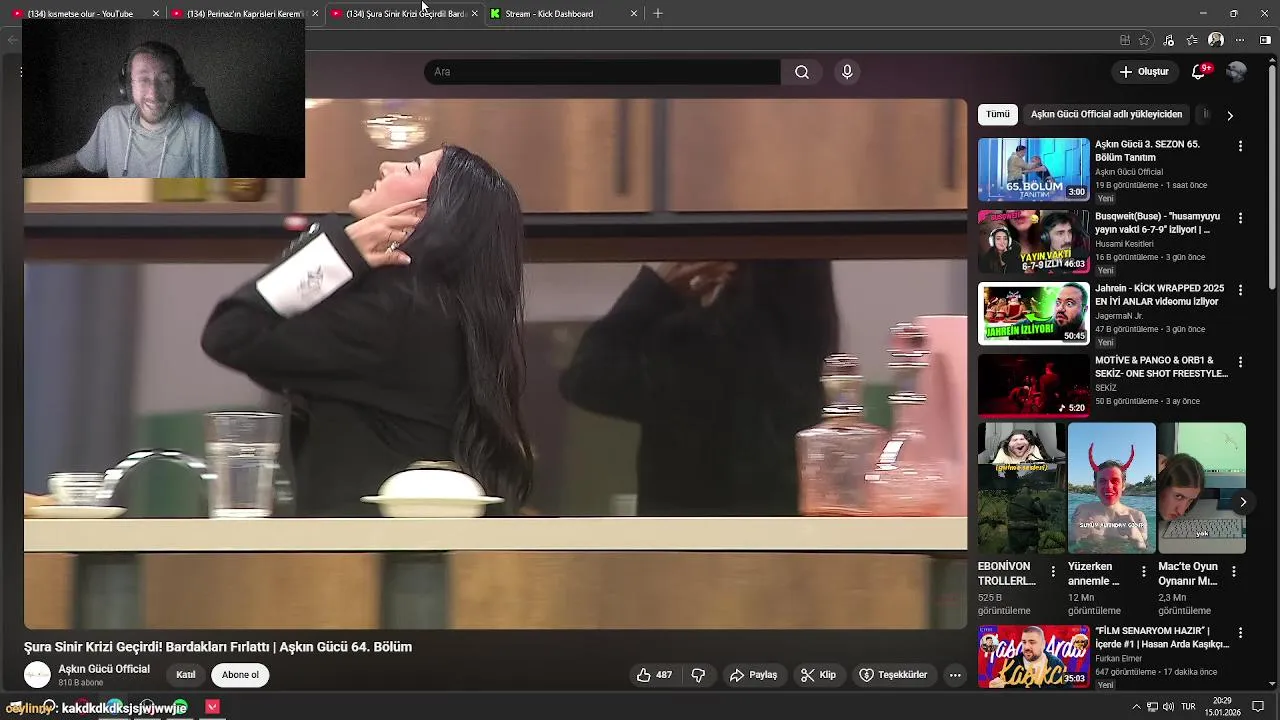Image resolution: width=1280 pixels, height=720 pixels.
Task: Click the YouTube search magnifier button
Action: point(801,72)
